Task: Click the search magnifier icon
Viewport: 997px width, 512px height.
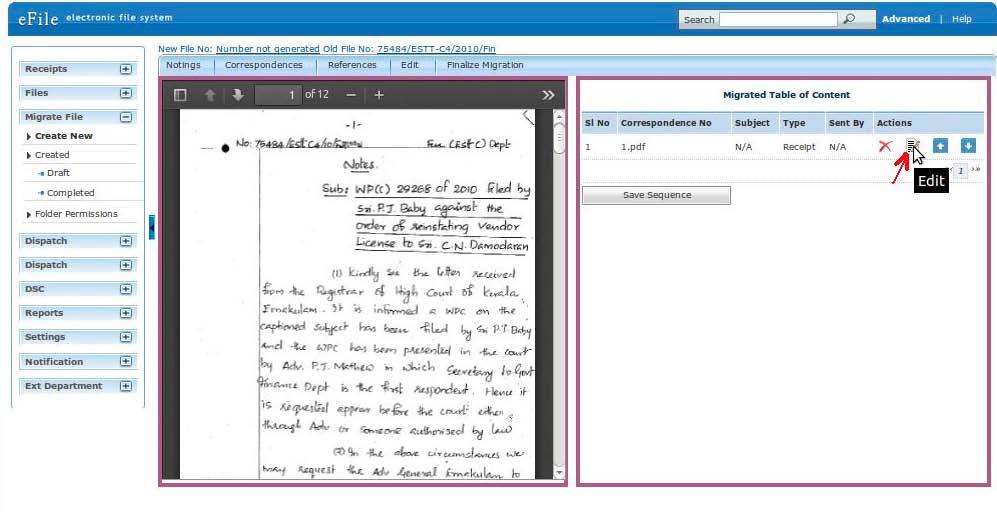Action: point(849,19)
